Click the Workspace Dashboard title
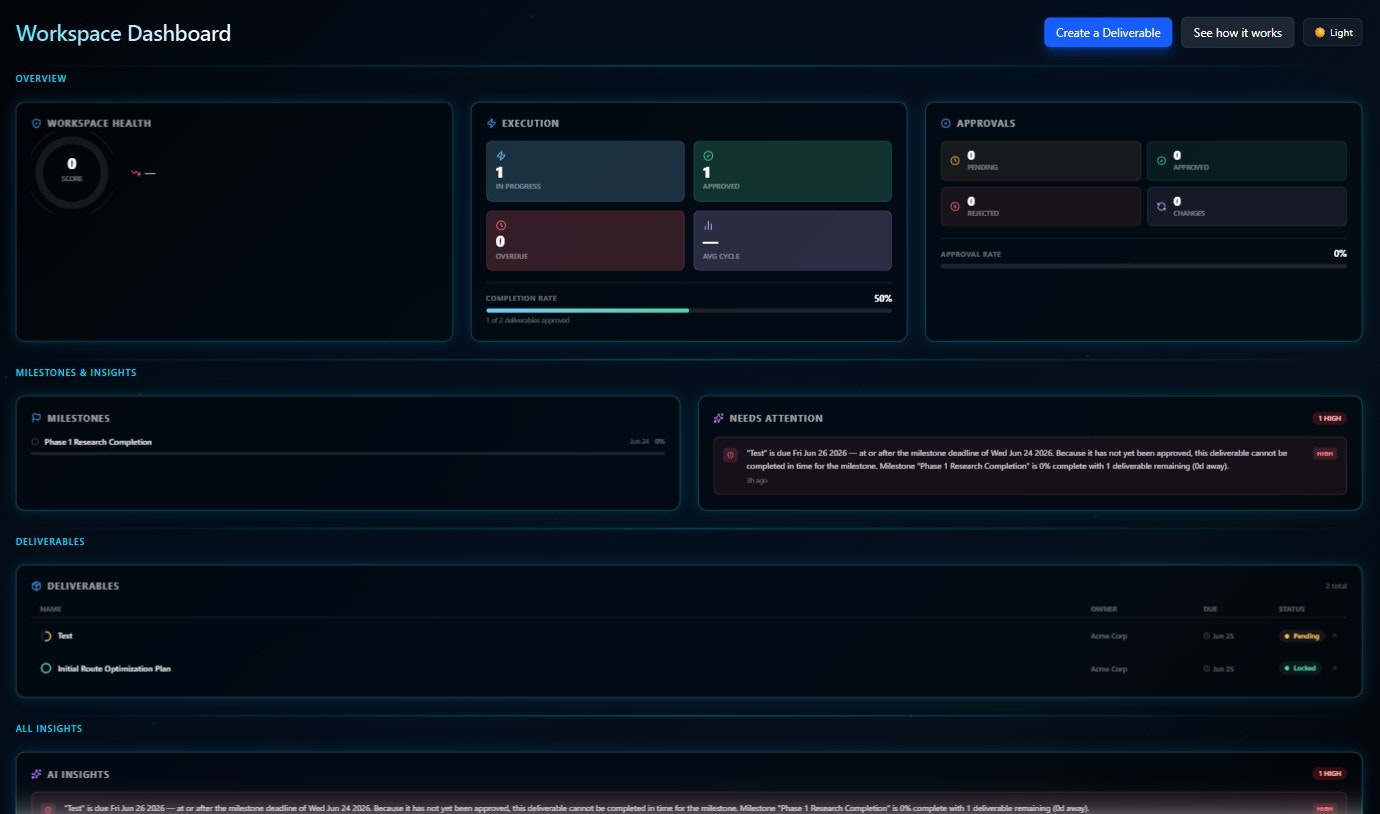The image size is (1380, 814). pos(124,33)
